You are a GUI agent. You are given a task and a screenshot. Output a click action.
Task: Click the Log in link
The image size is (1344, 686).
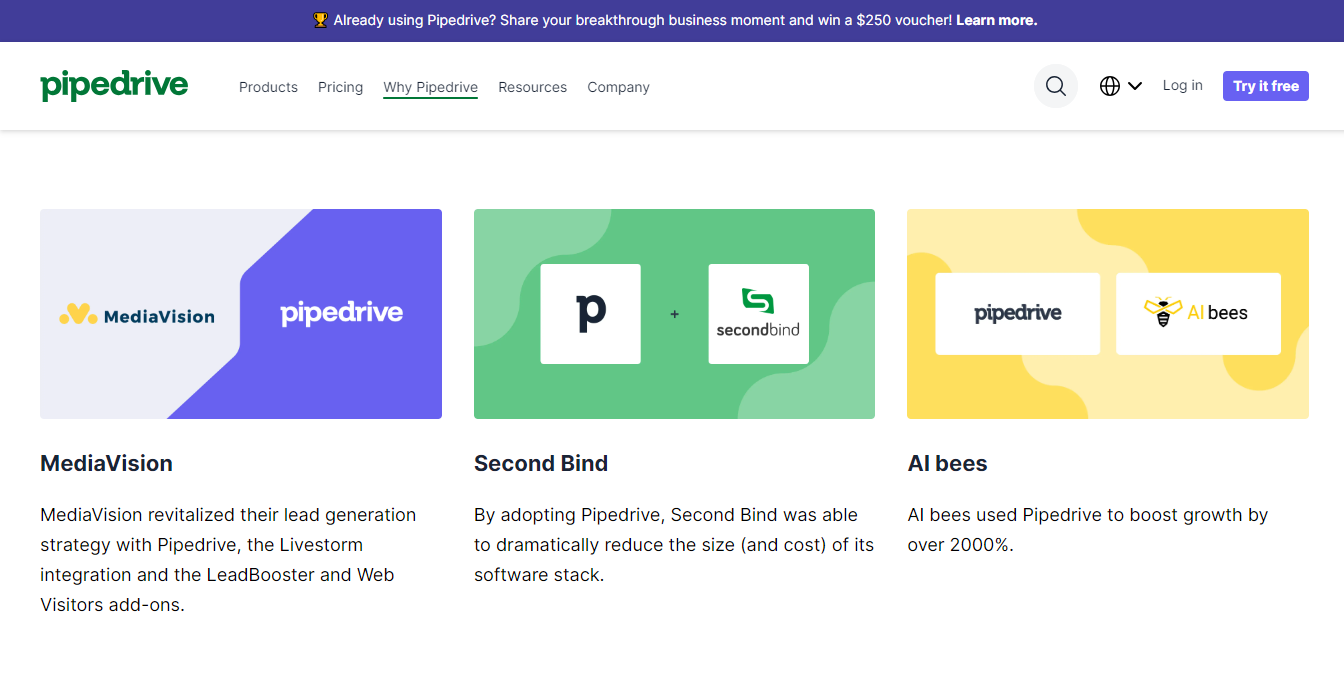point(1182,86)
